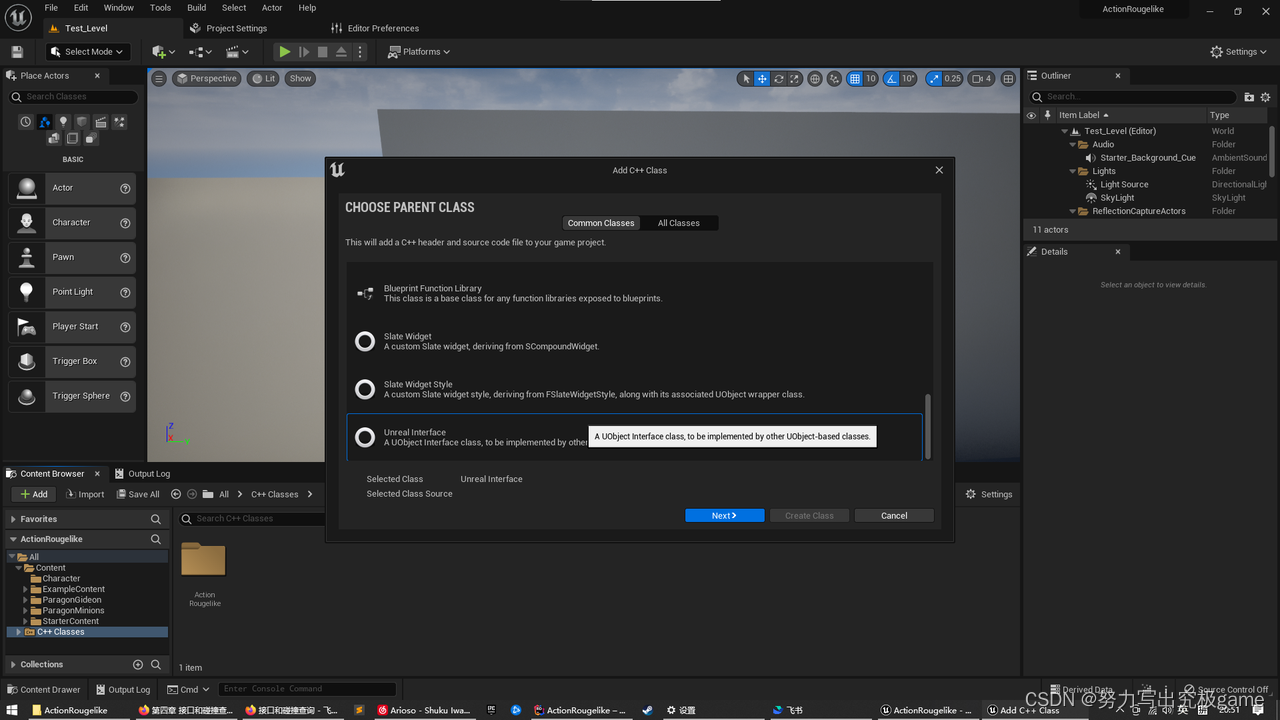Select the viewport select-objects cursor tool
The width and height of the screenshot is (1280, 720).
(745, 78)
